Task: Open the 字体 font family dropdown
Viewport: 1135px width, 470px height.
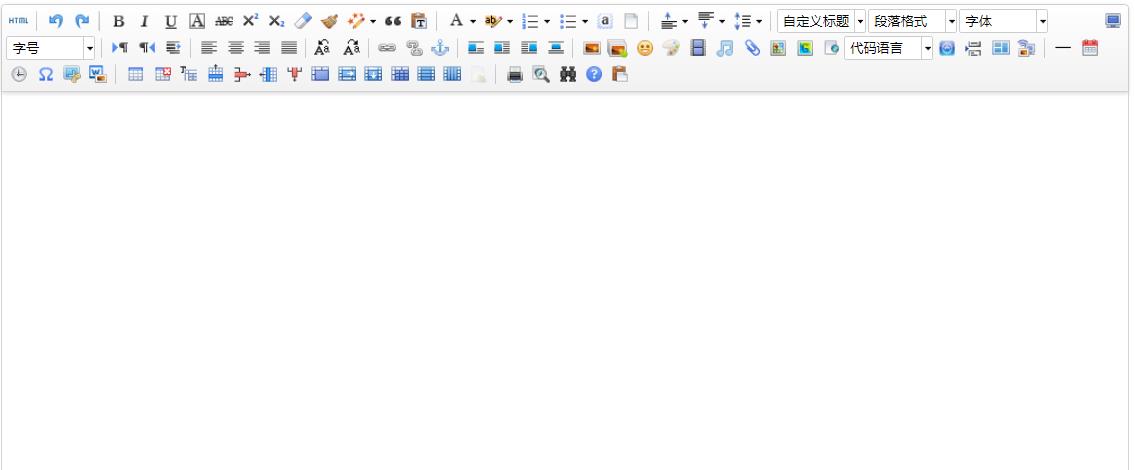Action: pyautogui.click(x=1003, y=21)
